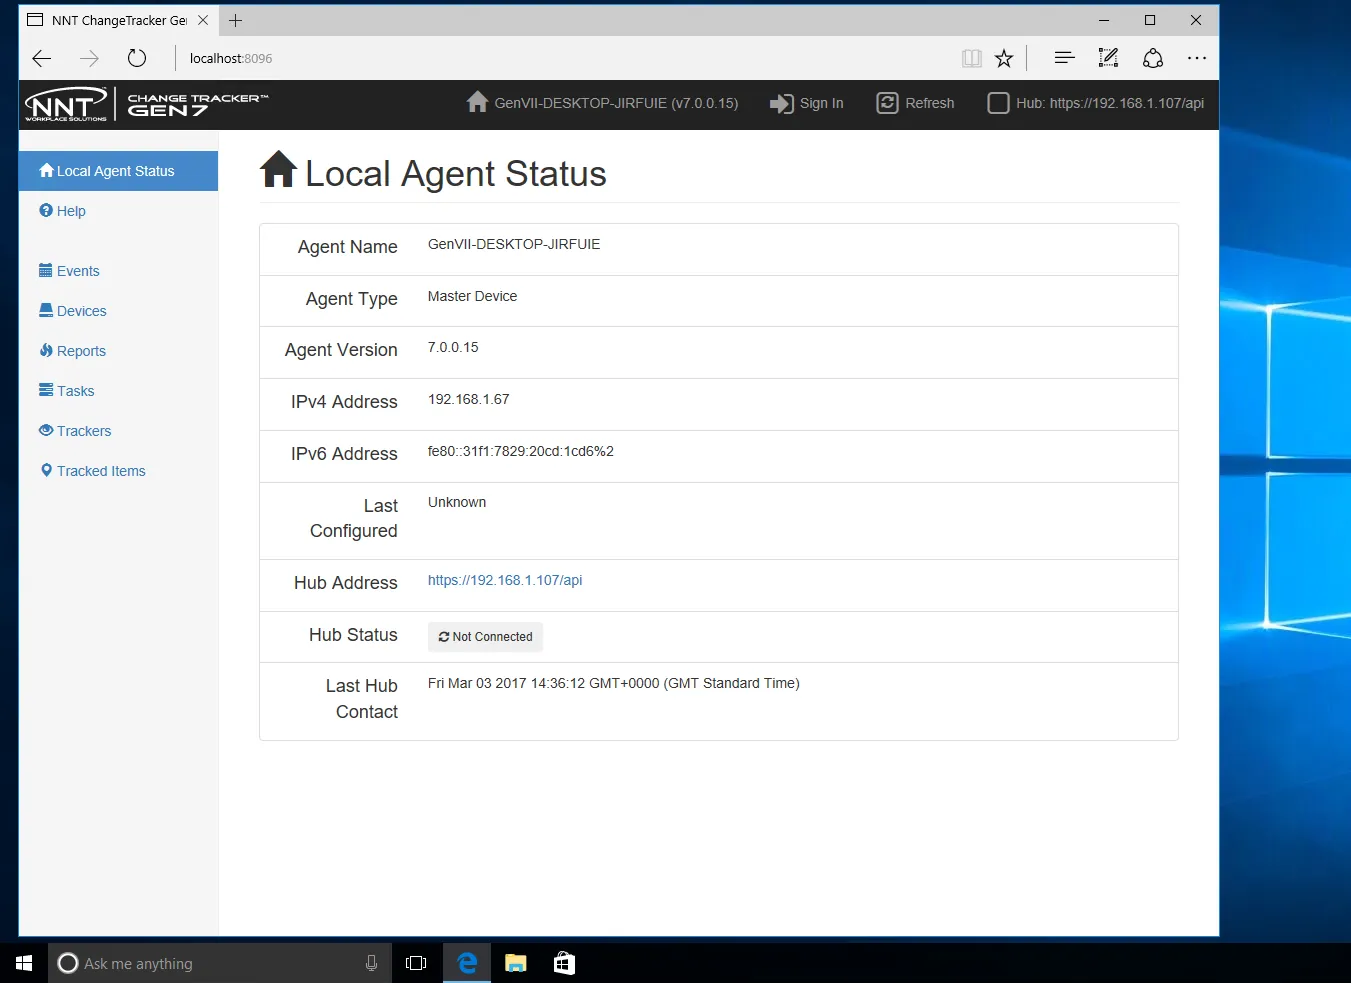Image resolution: width=1351 pixels, height=983 pixels.
Task: Click the Not Connected status button
Action: point(485,637)
